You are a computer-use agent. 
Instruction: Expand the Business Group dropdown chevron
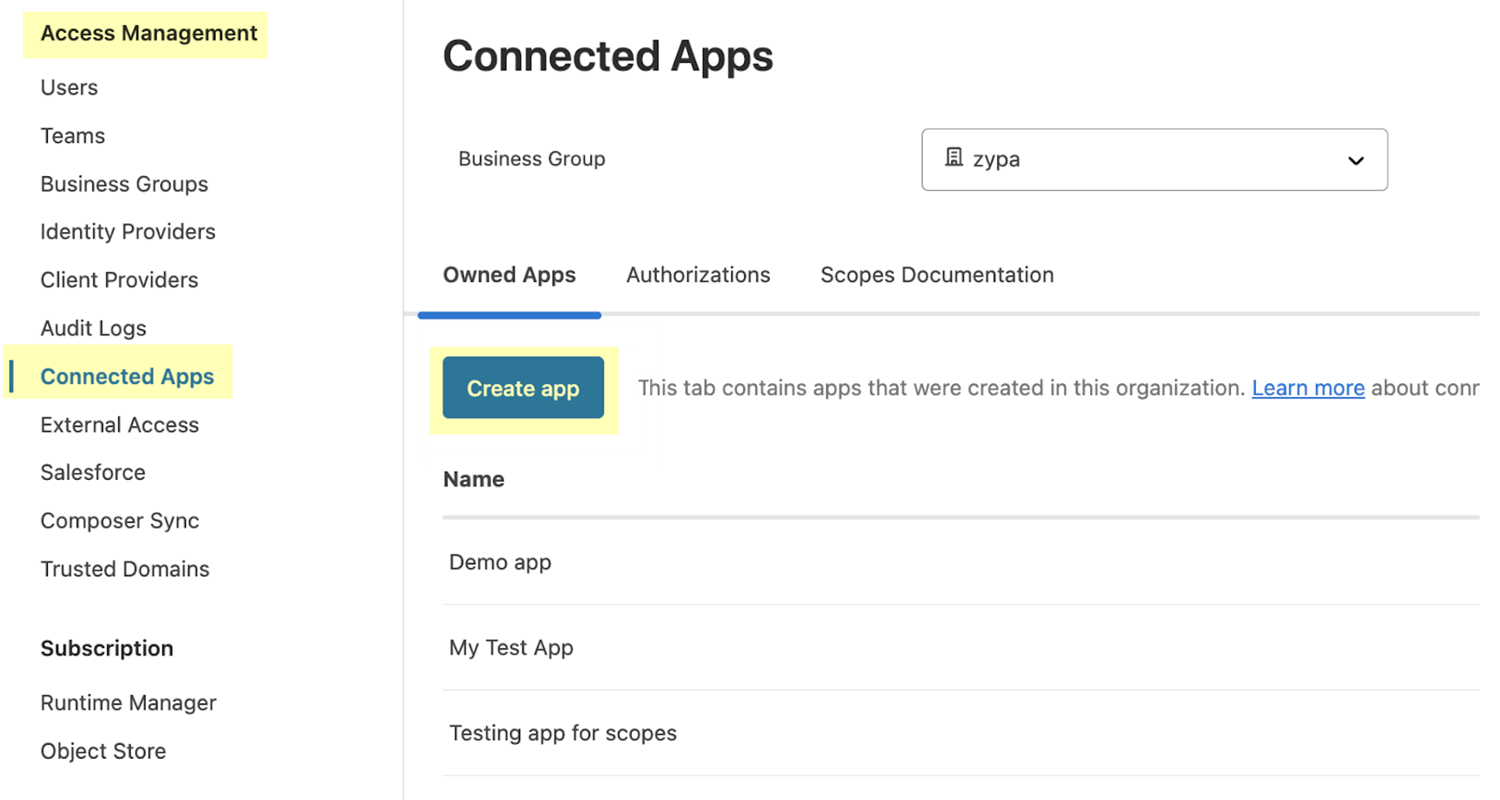pos(1356,160)
